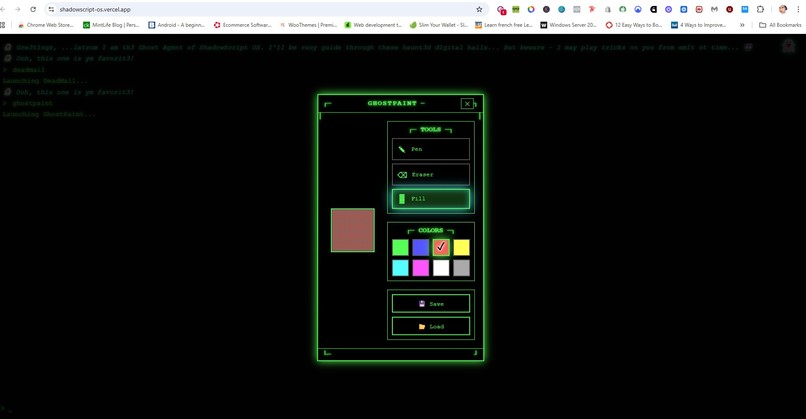
Task: Click the GHOSTPAINT window title
Action: 392,103
